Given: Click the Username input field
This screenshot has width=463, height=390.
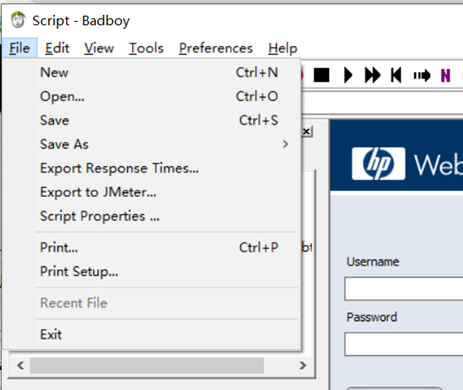Looking at the screenshot, I should (x=404, y=289).
